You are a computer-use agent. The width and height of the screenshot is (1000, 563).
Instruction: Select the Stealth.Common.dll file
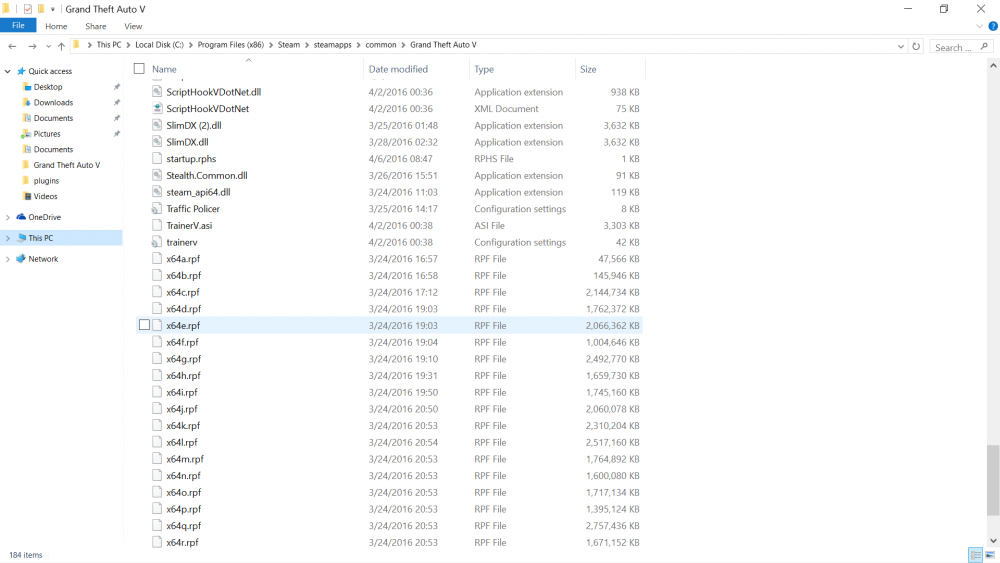click(207, 175)
